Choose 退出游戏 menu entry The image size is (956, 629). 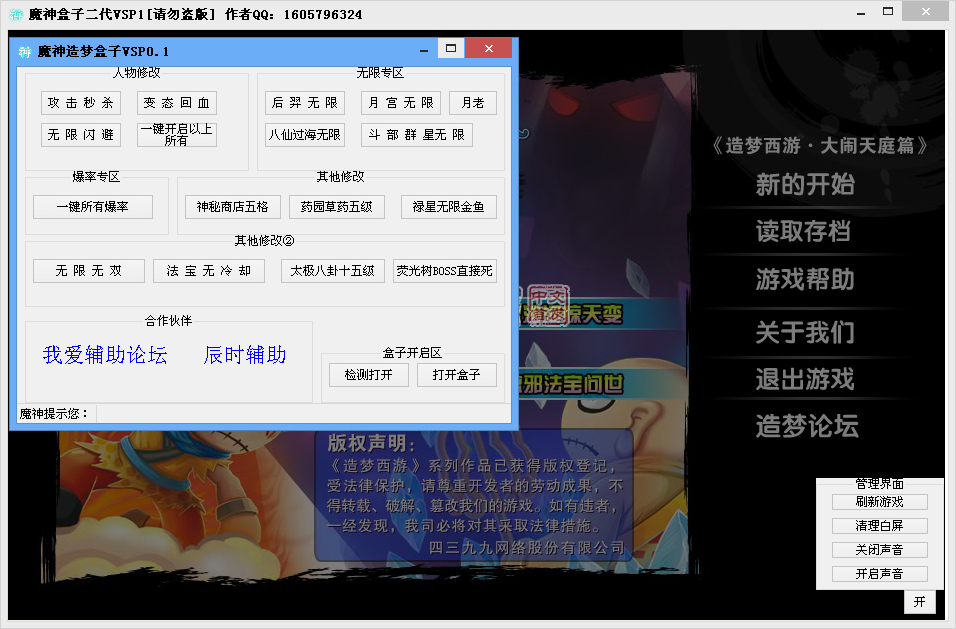(805, 379)
